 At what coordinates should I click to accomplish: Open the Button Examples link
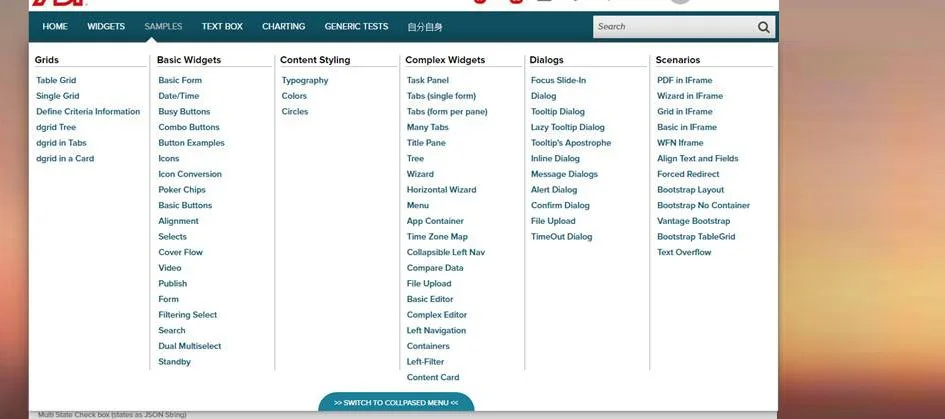[192, 143]
